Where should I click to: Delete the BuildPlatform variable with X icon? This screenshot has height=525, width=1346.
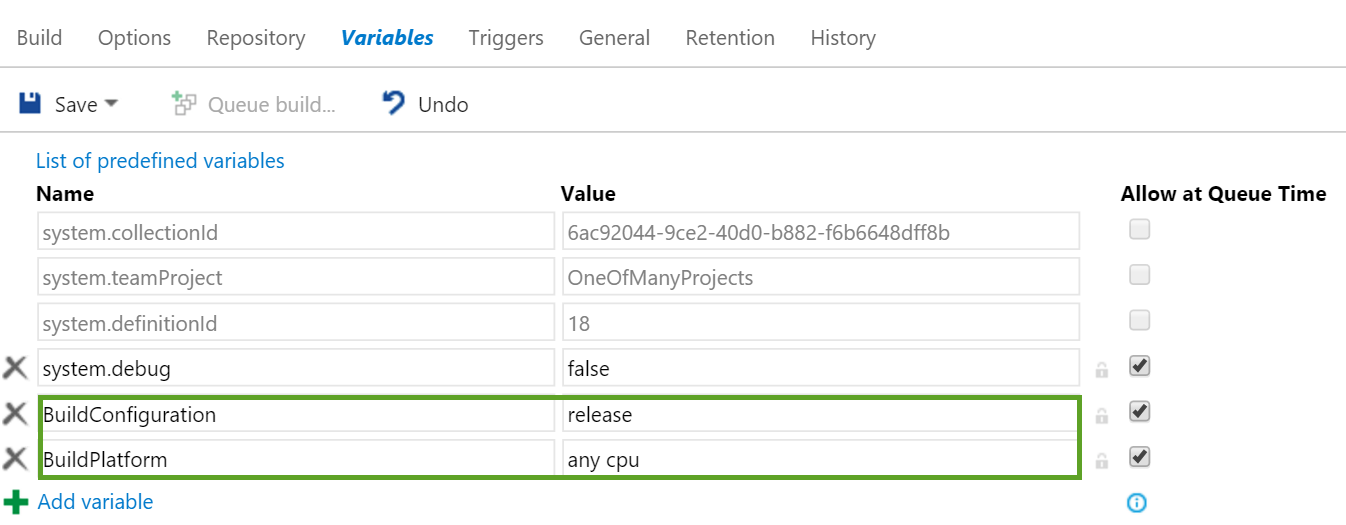(x=15, y=459)
